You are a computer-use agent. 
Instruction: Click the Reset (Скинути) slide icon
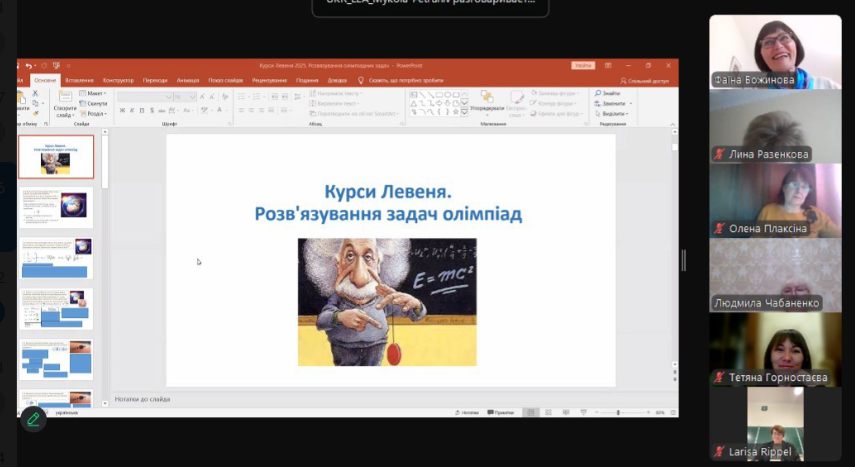tap(93, 104)
